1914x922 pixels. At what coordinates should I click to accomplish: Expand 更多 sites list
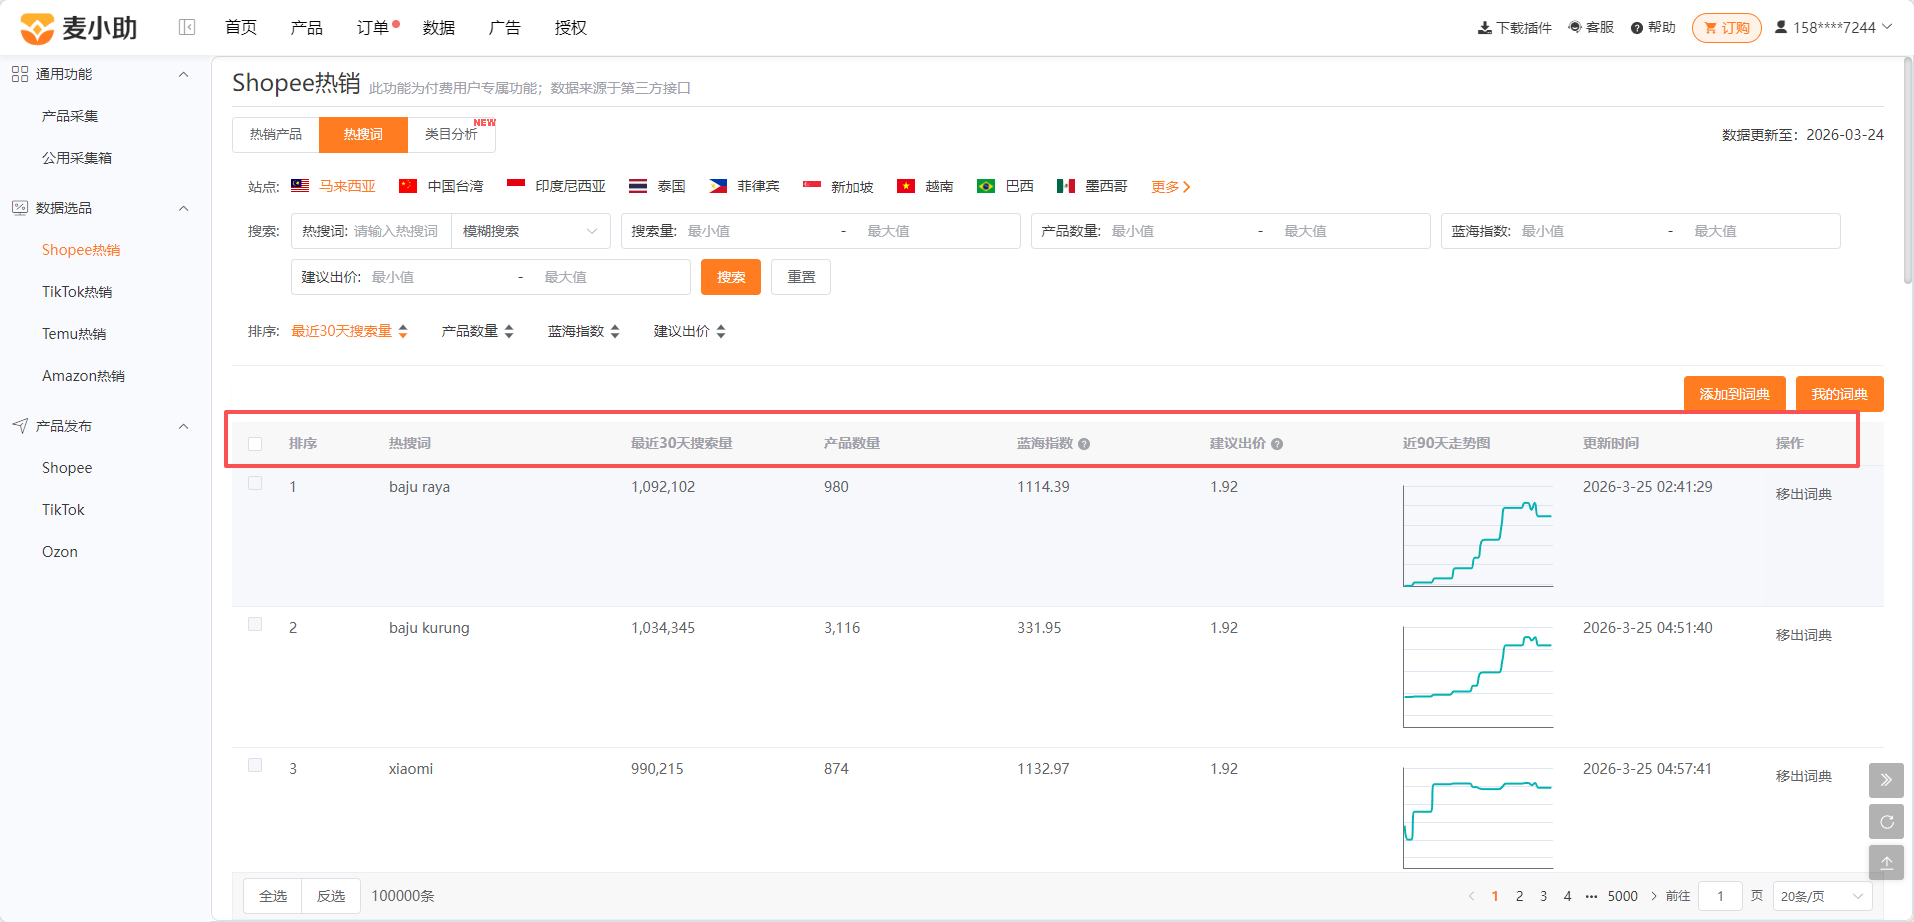coord(1171,187)
